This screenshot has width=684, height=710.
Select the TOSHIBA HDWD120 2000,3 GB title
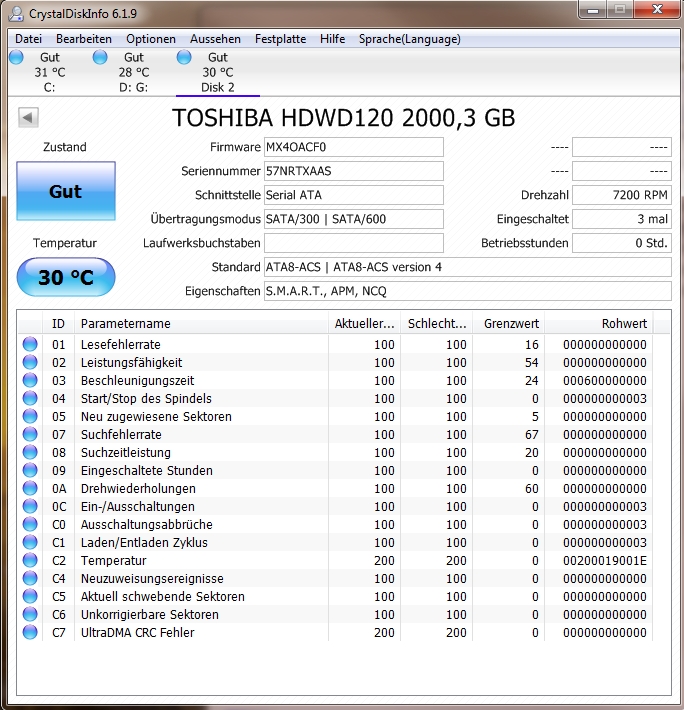[344, 118]
